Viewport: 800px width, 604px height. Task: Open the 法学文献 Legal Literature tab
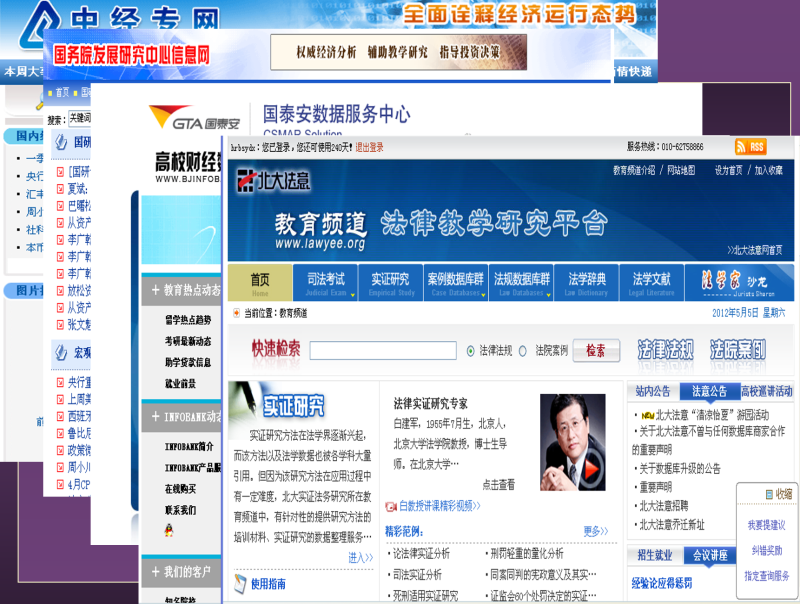click(652, 283)
